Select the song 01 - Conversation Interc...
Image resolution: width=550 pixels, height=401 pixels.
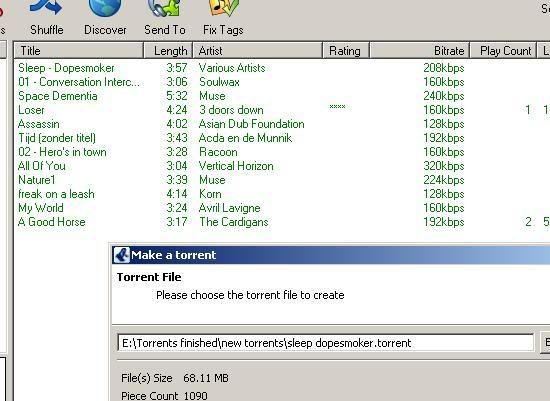click(x=79, y=82)
